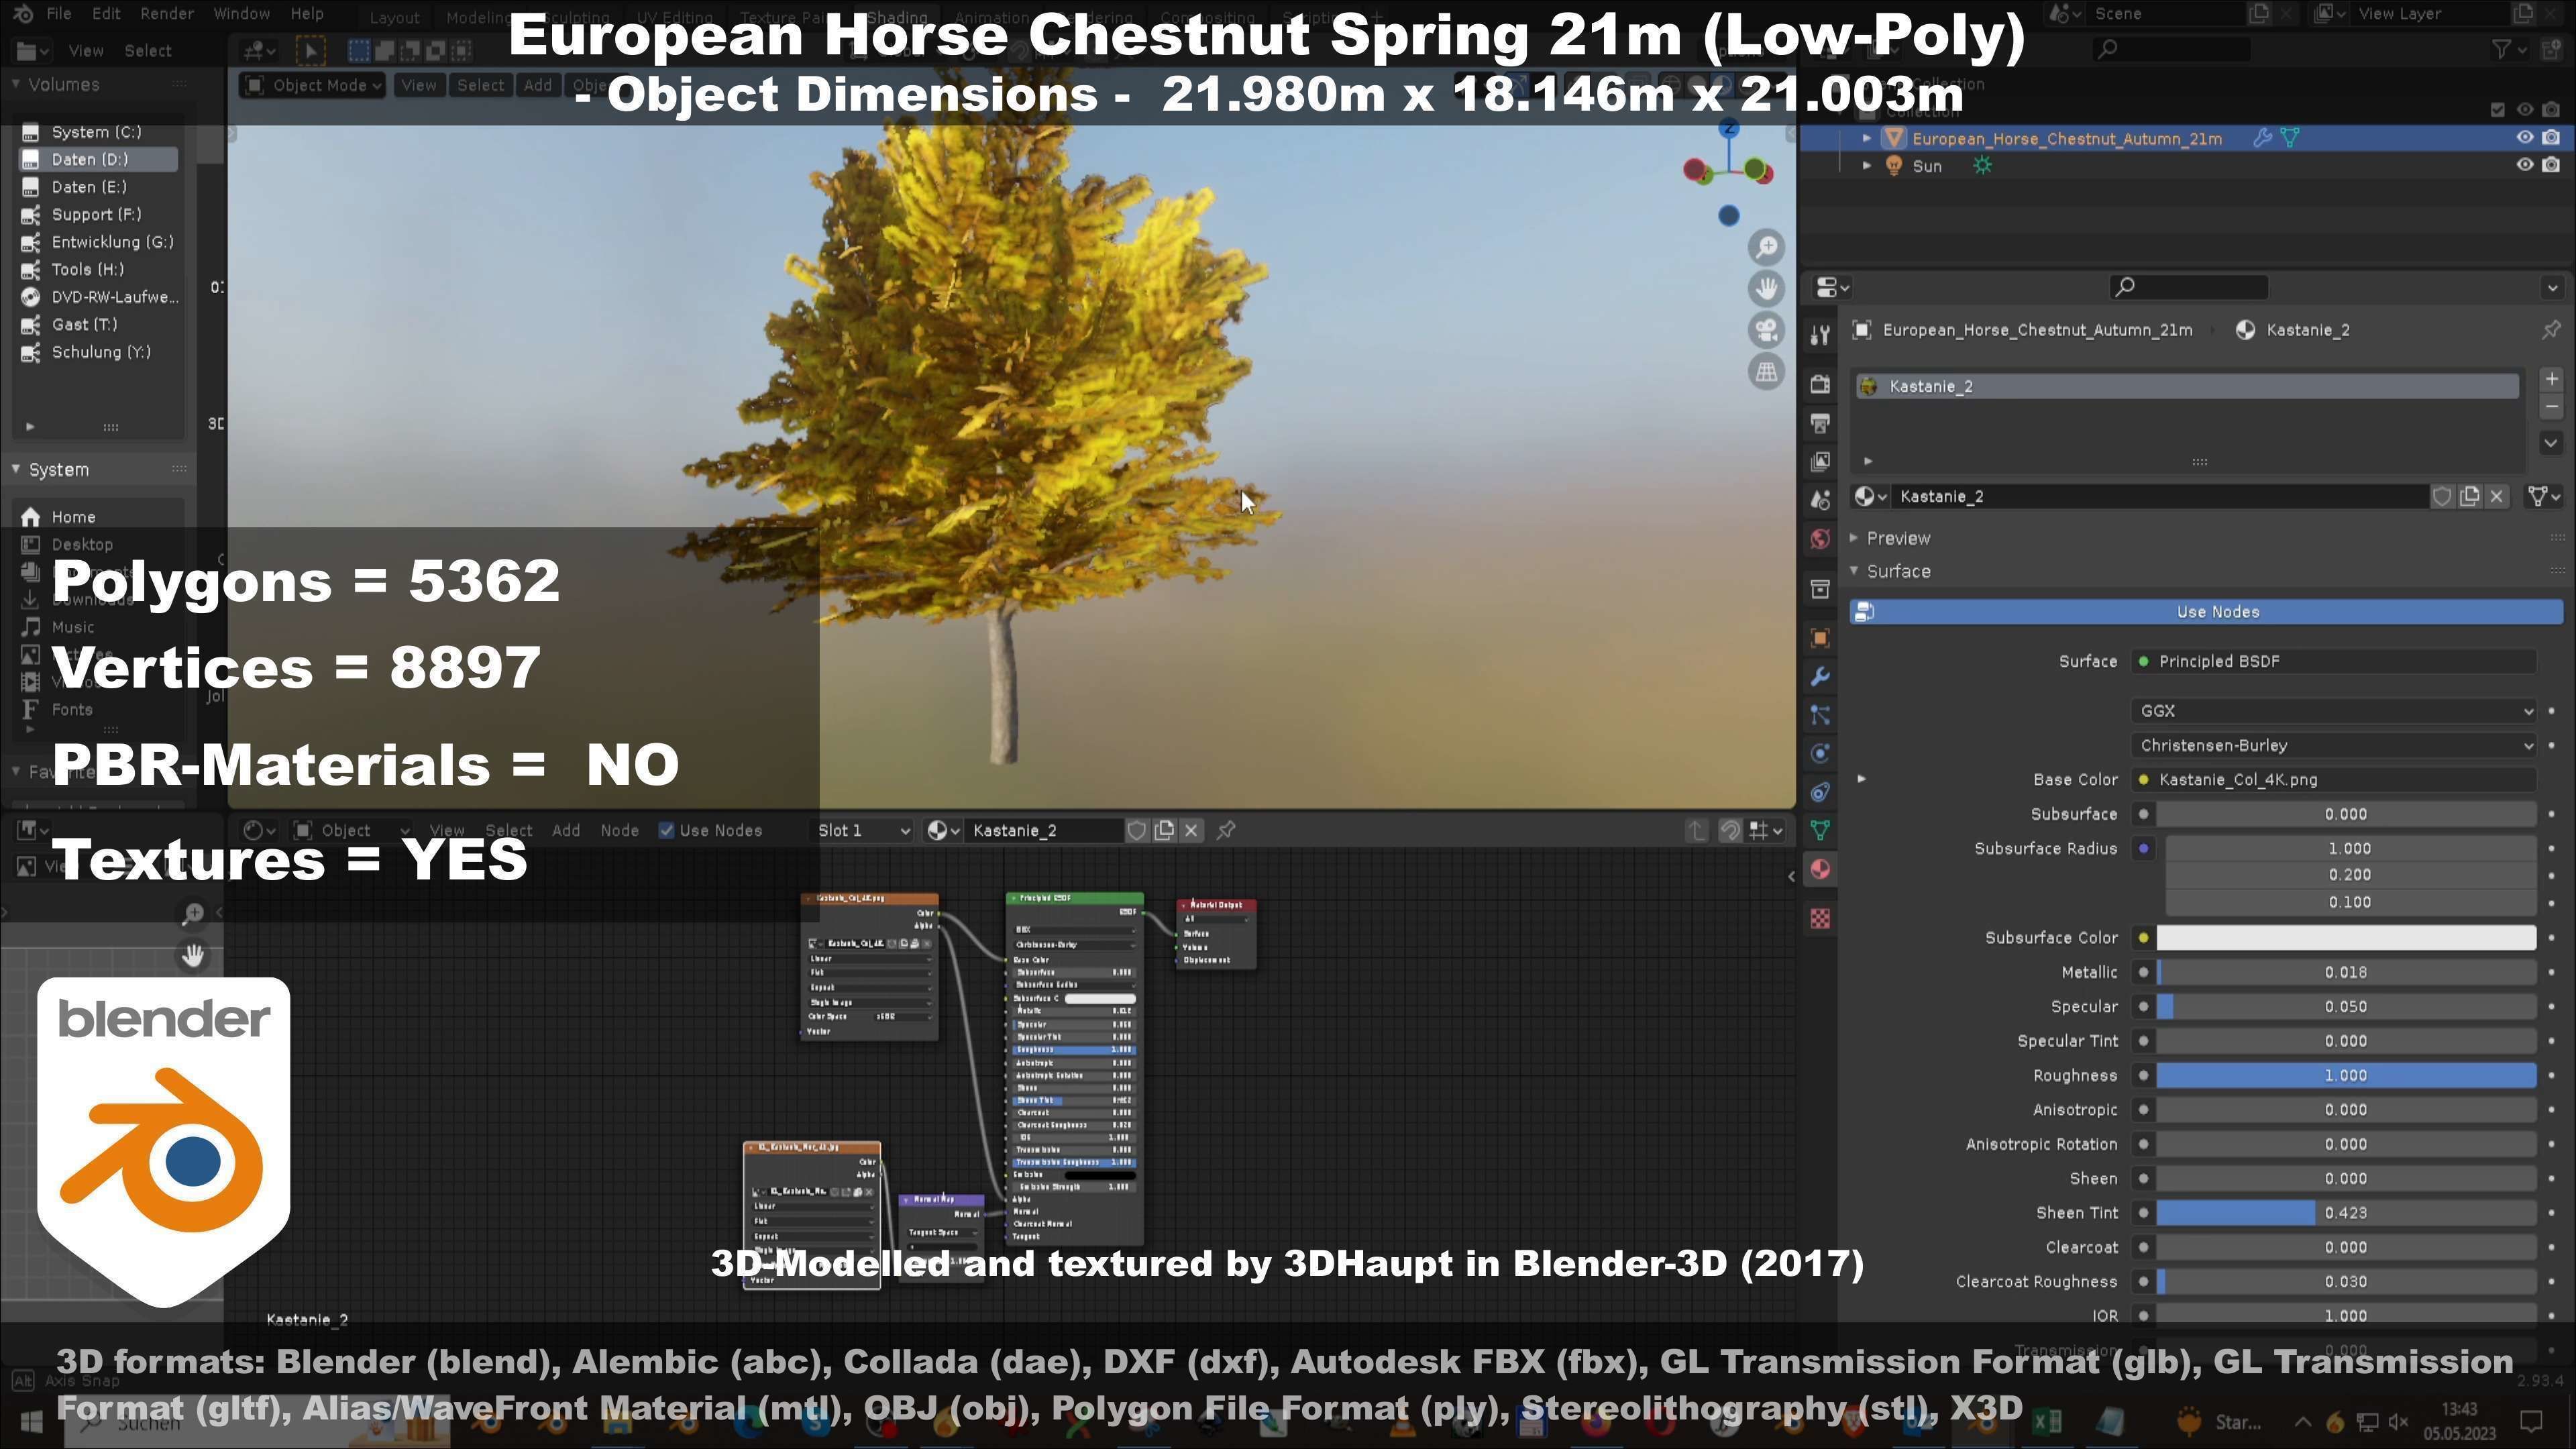Disable Sun in renders camera icon

[x=2551, y=165]
